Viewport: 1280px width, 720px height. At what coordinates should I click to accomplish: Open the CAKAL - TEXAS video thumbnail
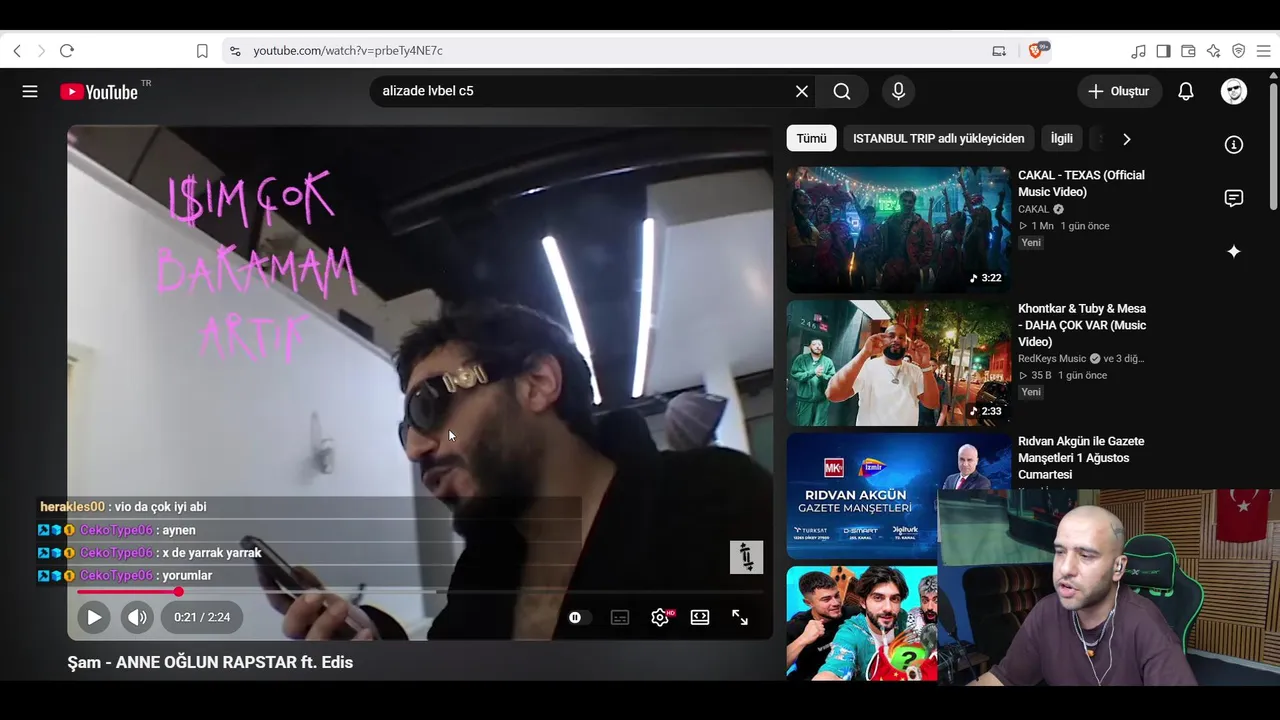click(899, 230)
